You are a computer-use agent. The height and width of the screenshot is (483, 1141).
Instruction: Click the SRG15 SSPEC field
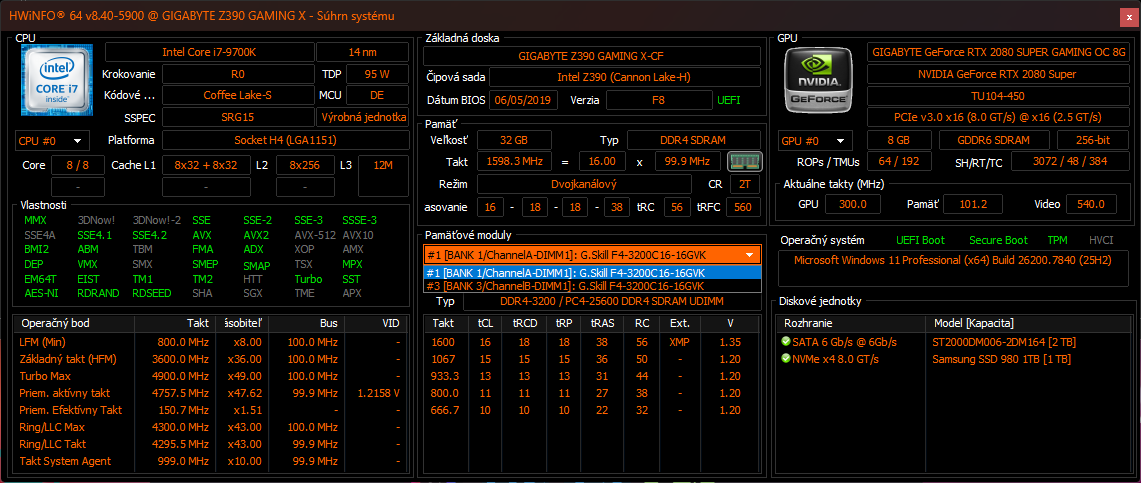238,117
